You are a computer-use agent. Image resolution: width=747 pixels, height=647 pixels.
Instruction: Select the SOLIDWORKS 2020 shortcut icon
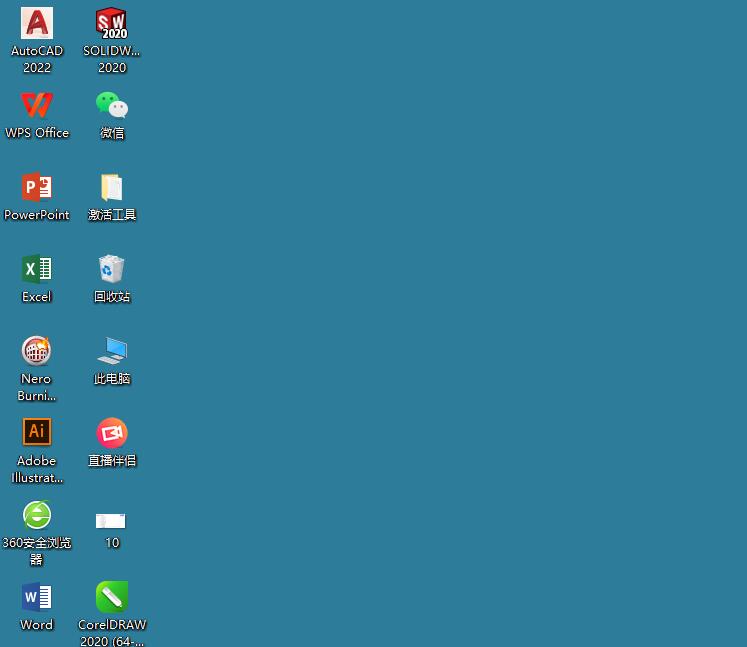pos(111,23)
